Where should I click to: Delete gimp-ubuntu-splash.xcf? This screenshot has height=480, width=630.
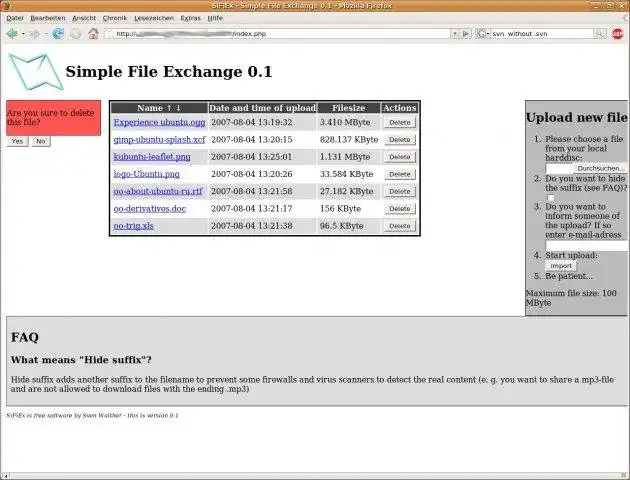click(x=400, y=140)
